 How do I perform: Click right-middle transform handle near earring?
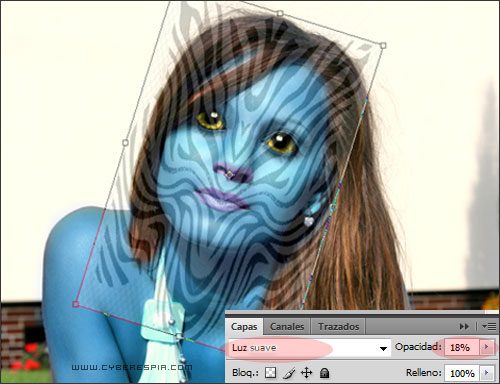pos(333,207)
